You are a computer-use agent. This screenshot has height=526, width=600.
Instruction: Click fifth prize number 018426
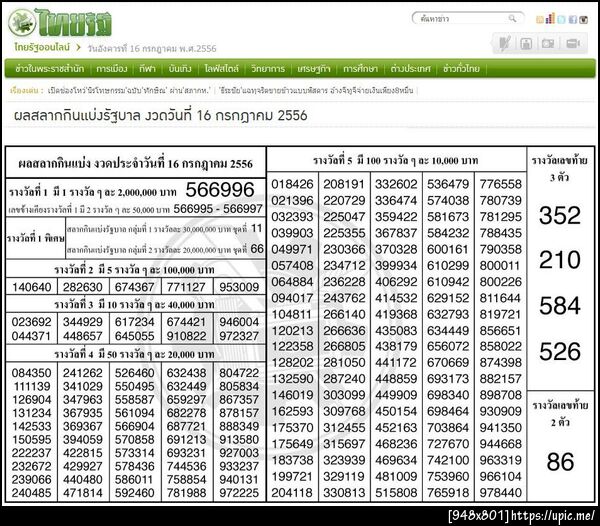coord(292,184)
